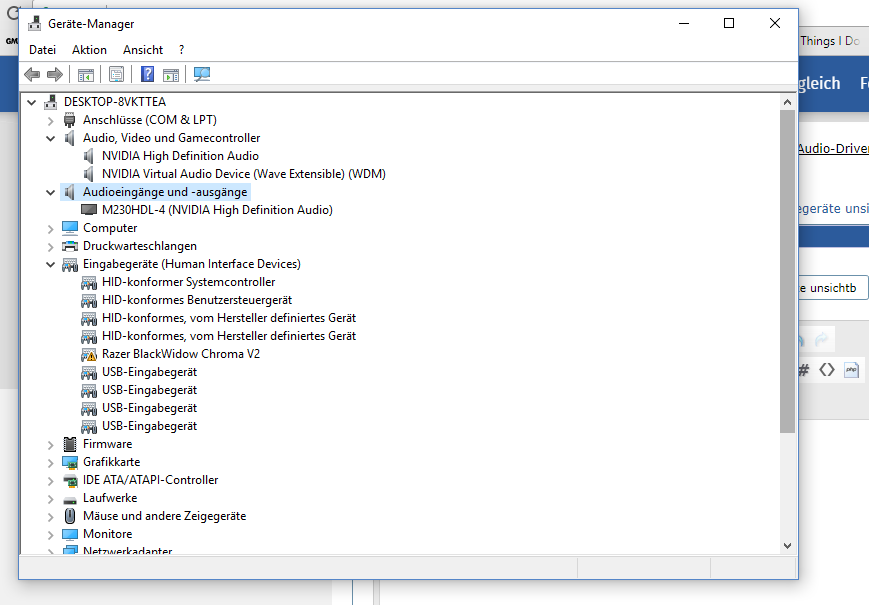Select the HID-konformes Benutzersteuergerät row
The height and width of the screenshot is (605, 869).
click(197, 300)
